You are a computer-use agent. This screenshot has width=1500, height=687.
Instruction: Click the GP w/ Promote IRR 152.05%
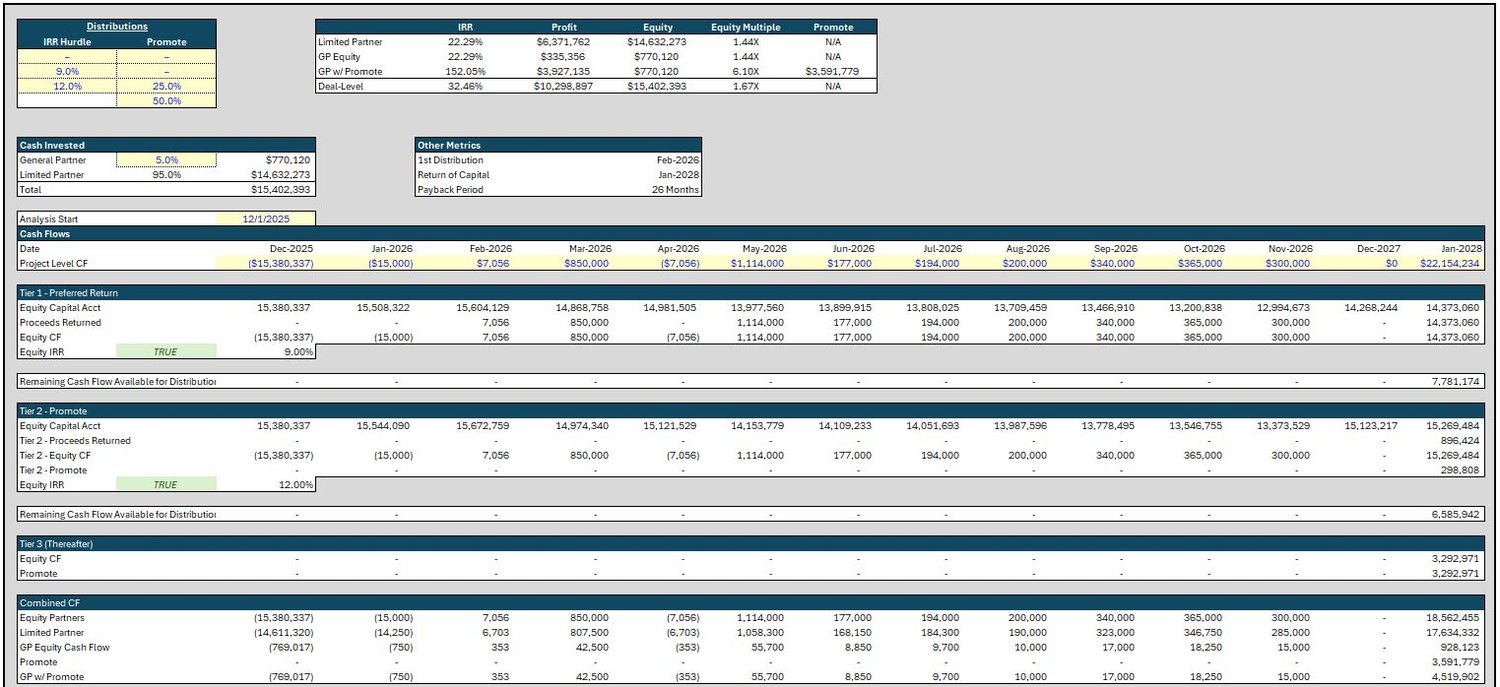[465, 72]
